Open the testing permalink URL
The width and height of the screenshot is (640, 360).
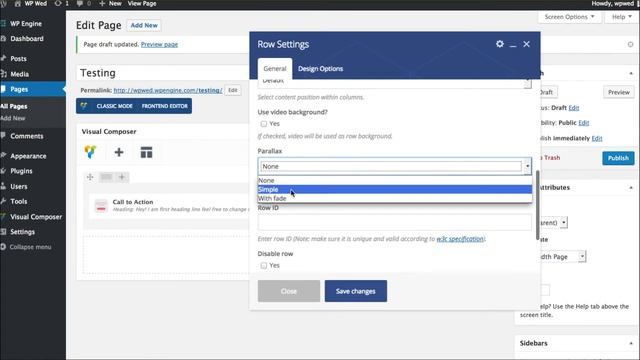point(168,90)
